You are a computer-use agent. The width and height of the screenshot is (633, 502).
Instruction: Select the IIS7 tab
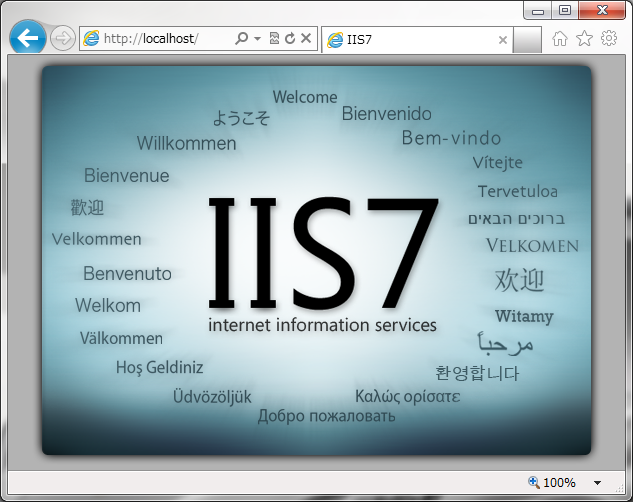click(x=417, y=40)
